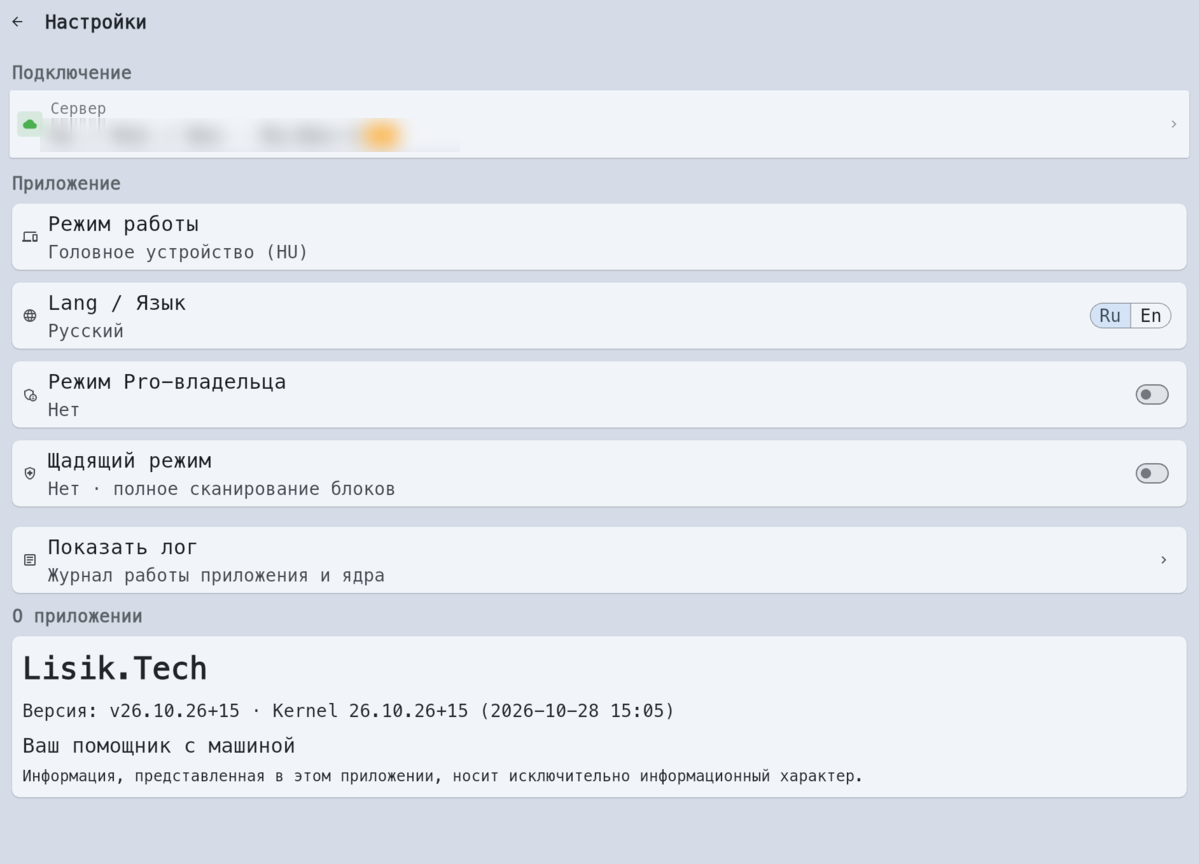The height and width of the screenshot is (864, 1200).
Task: Click the Головное устройство (HU) value
Action: pos(178,252)
